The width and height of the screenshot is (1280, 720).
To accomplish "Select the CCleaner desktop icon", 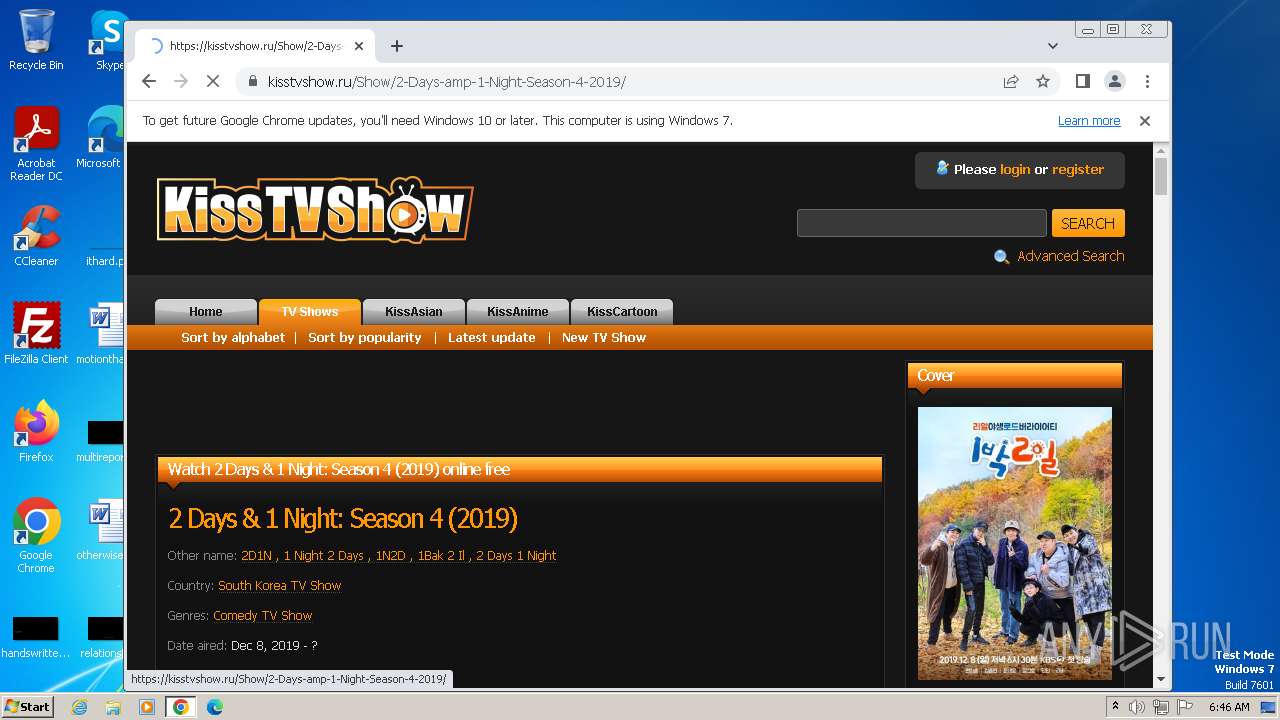I will point(36,237).
